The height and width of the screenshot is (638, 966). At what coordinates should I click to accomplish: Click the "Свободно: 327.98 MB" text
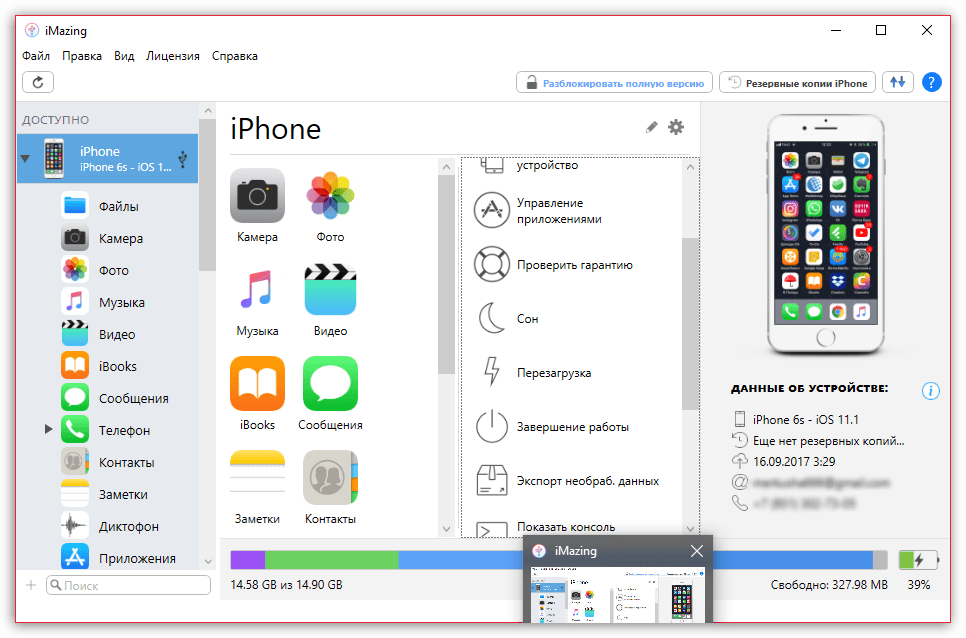pyautogui.click(x=829, y=584)
